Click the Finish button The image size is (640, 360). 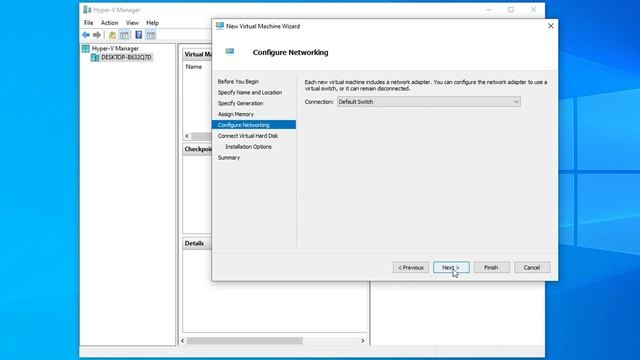click(x=491, y=267)
